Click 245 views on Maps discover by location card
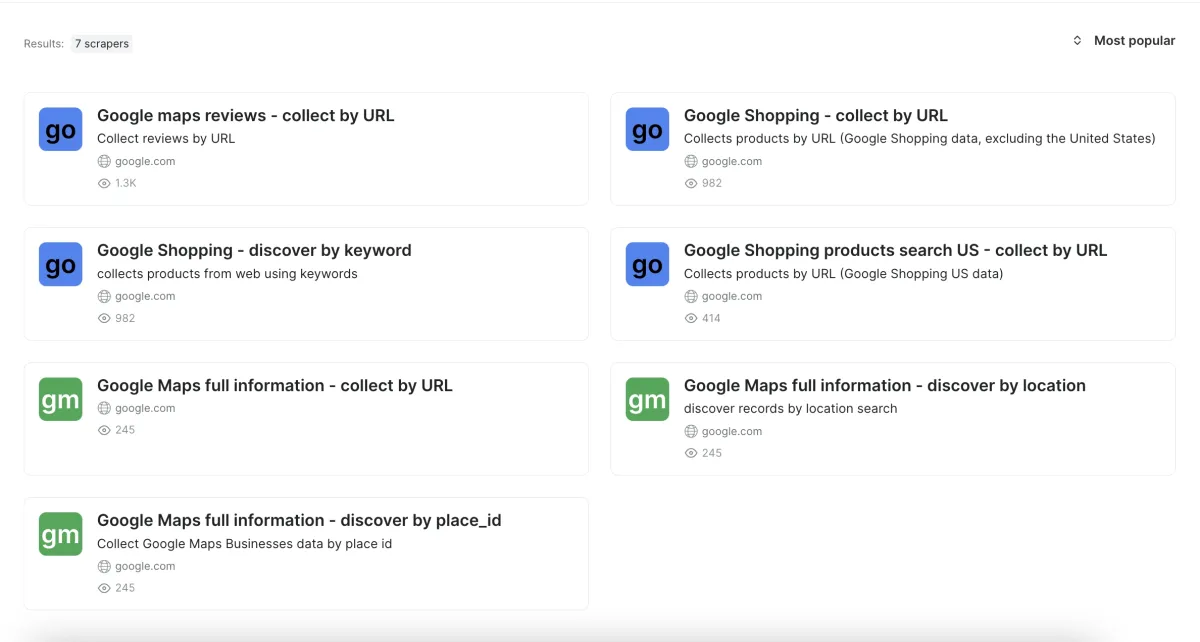The height and width of the screenshot is (642, 1200). point(712,453)
